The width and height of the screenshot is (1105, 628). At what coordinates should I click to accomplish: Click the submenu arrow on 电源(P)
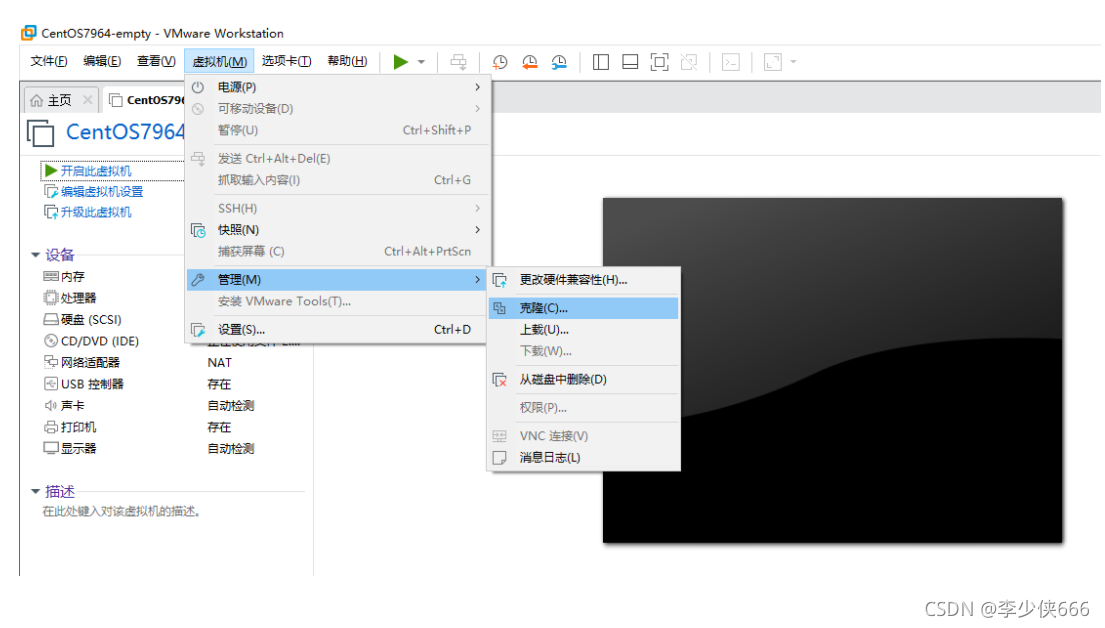pyautogui.click(x=477, y=87)
